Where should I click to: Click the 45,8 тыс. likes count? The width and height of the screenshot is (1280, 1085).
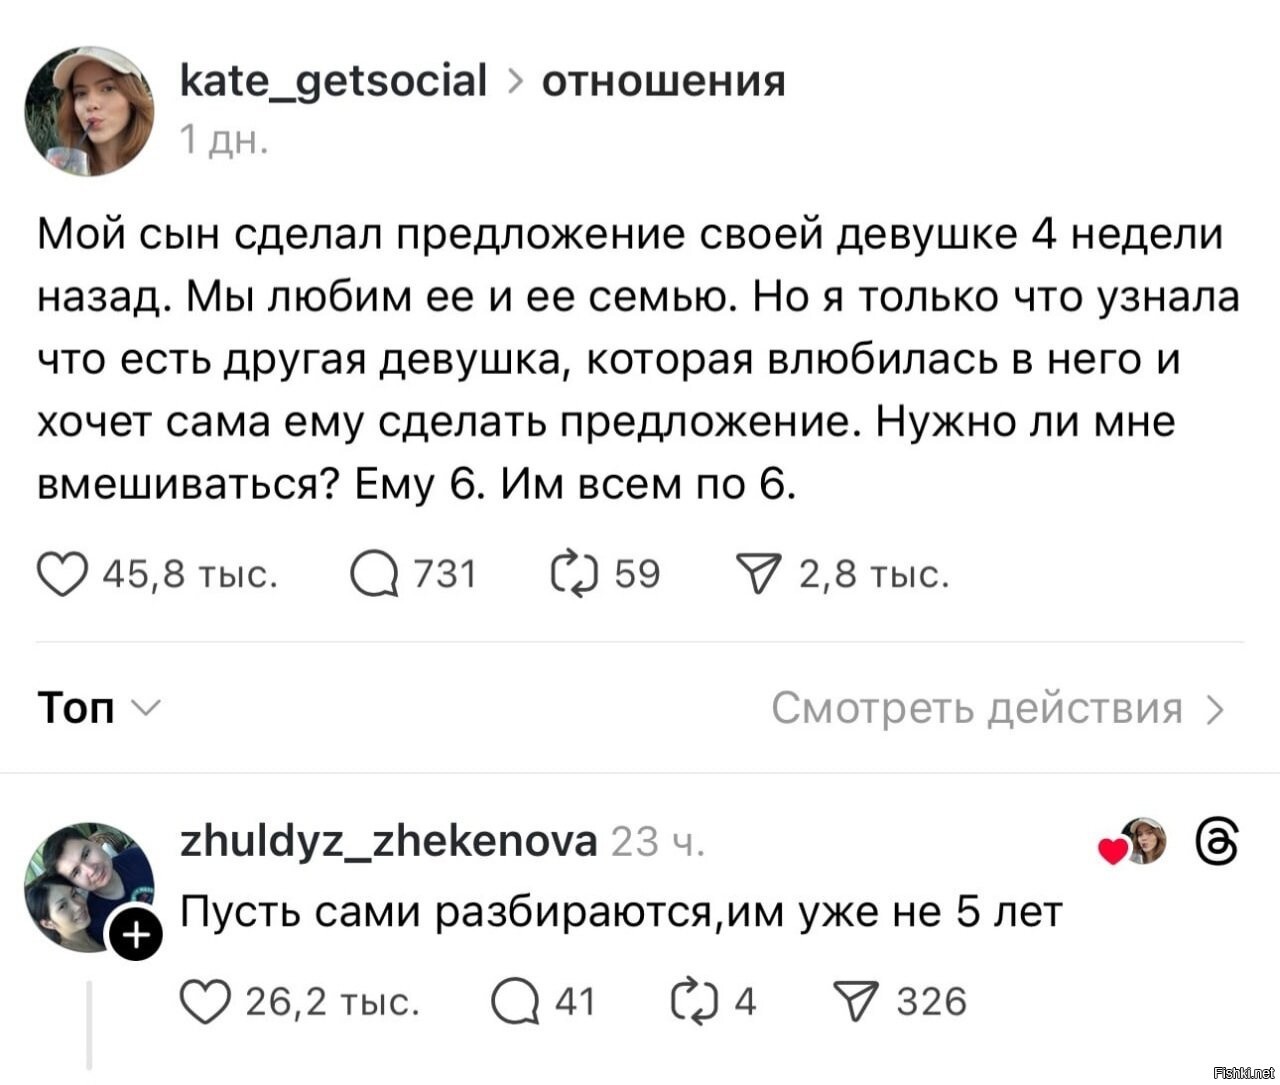(190, 575)
